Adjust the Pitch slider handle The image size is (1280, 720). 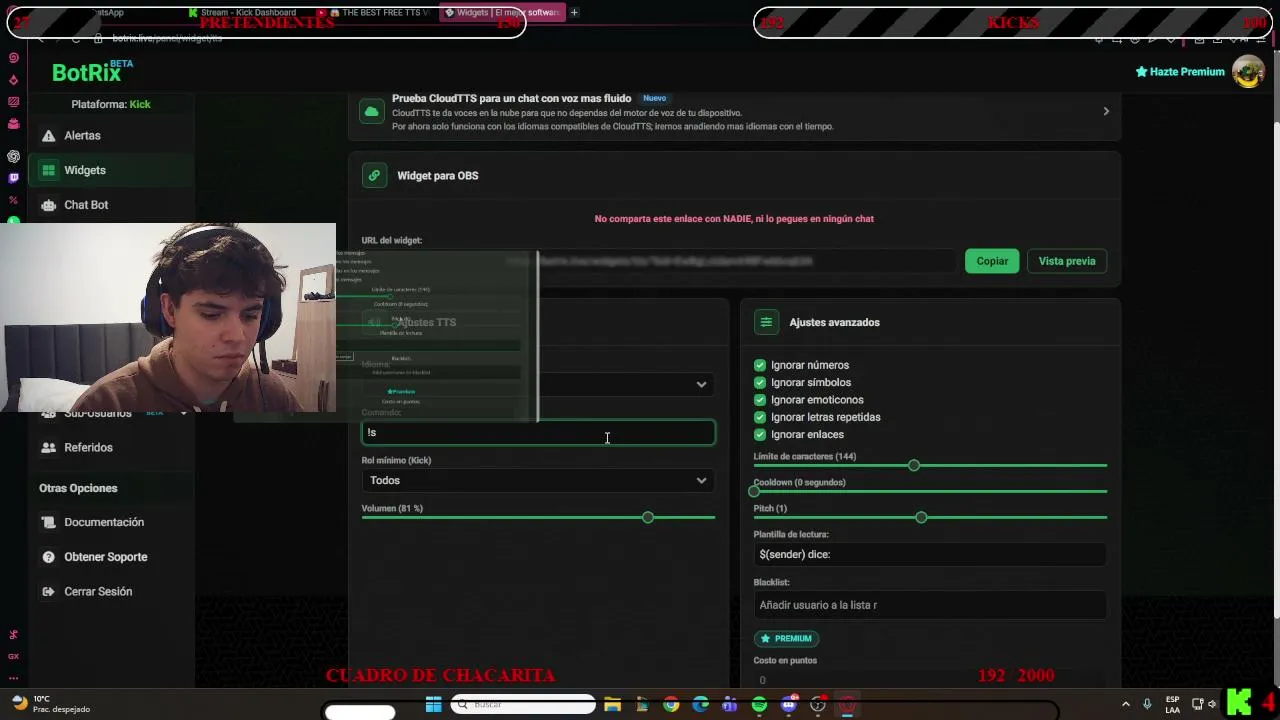(921, 518)
